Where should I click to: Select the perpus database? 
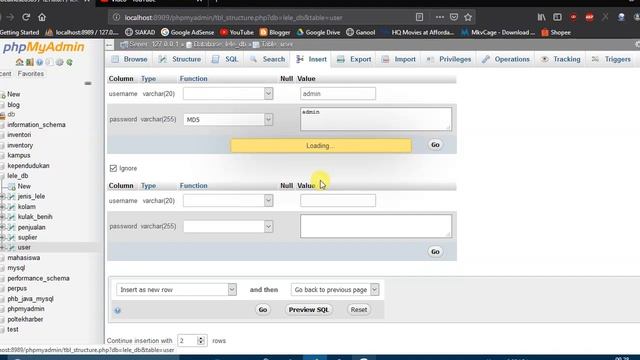click(17, 289)
